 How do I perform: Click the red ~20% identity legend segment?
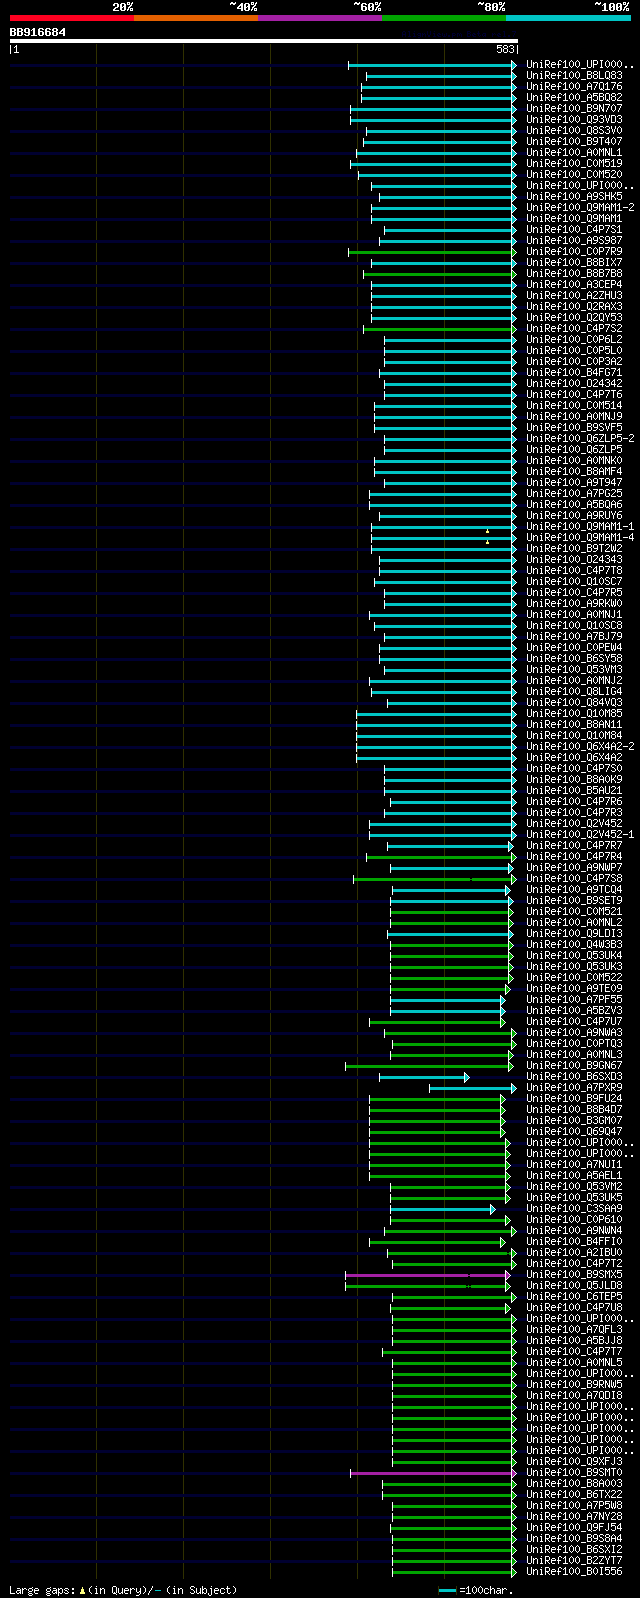(71, 17)
